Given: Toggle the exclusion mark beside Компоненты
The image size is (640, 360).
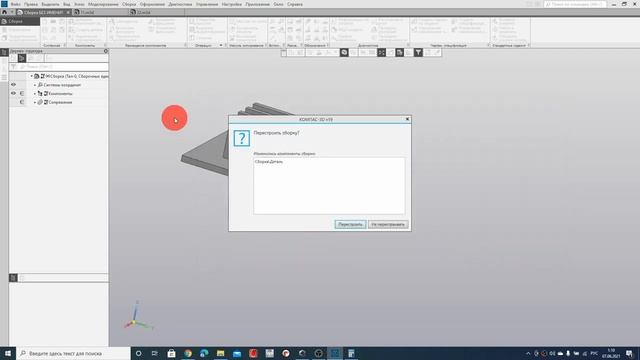Looking at the screenshot, I should tap(22, 93).
